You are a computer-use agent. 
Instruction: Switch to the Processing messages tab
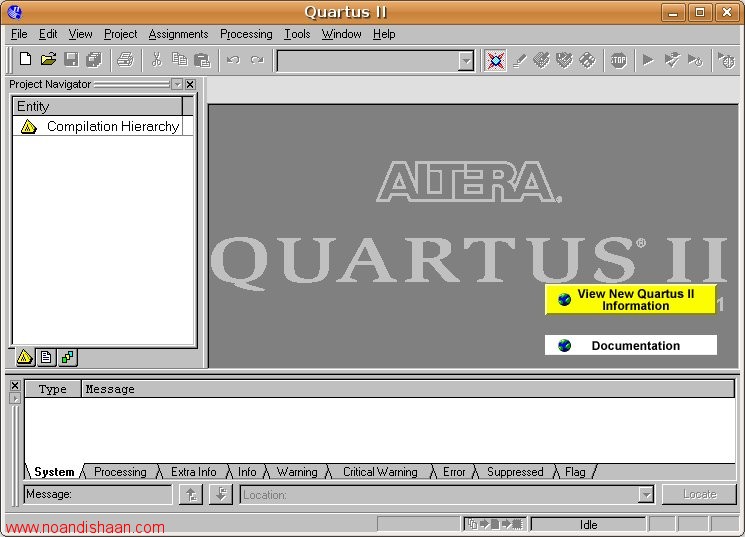coord(120,472)
